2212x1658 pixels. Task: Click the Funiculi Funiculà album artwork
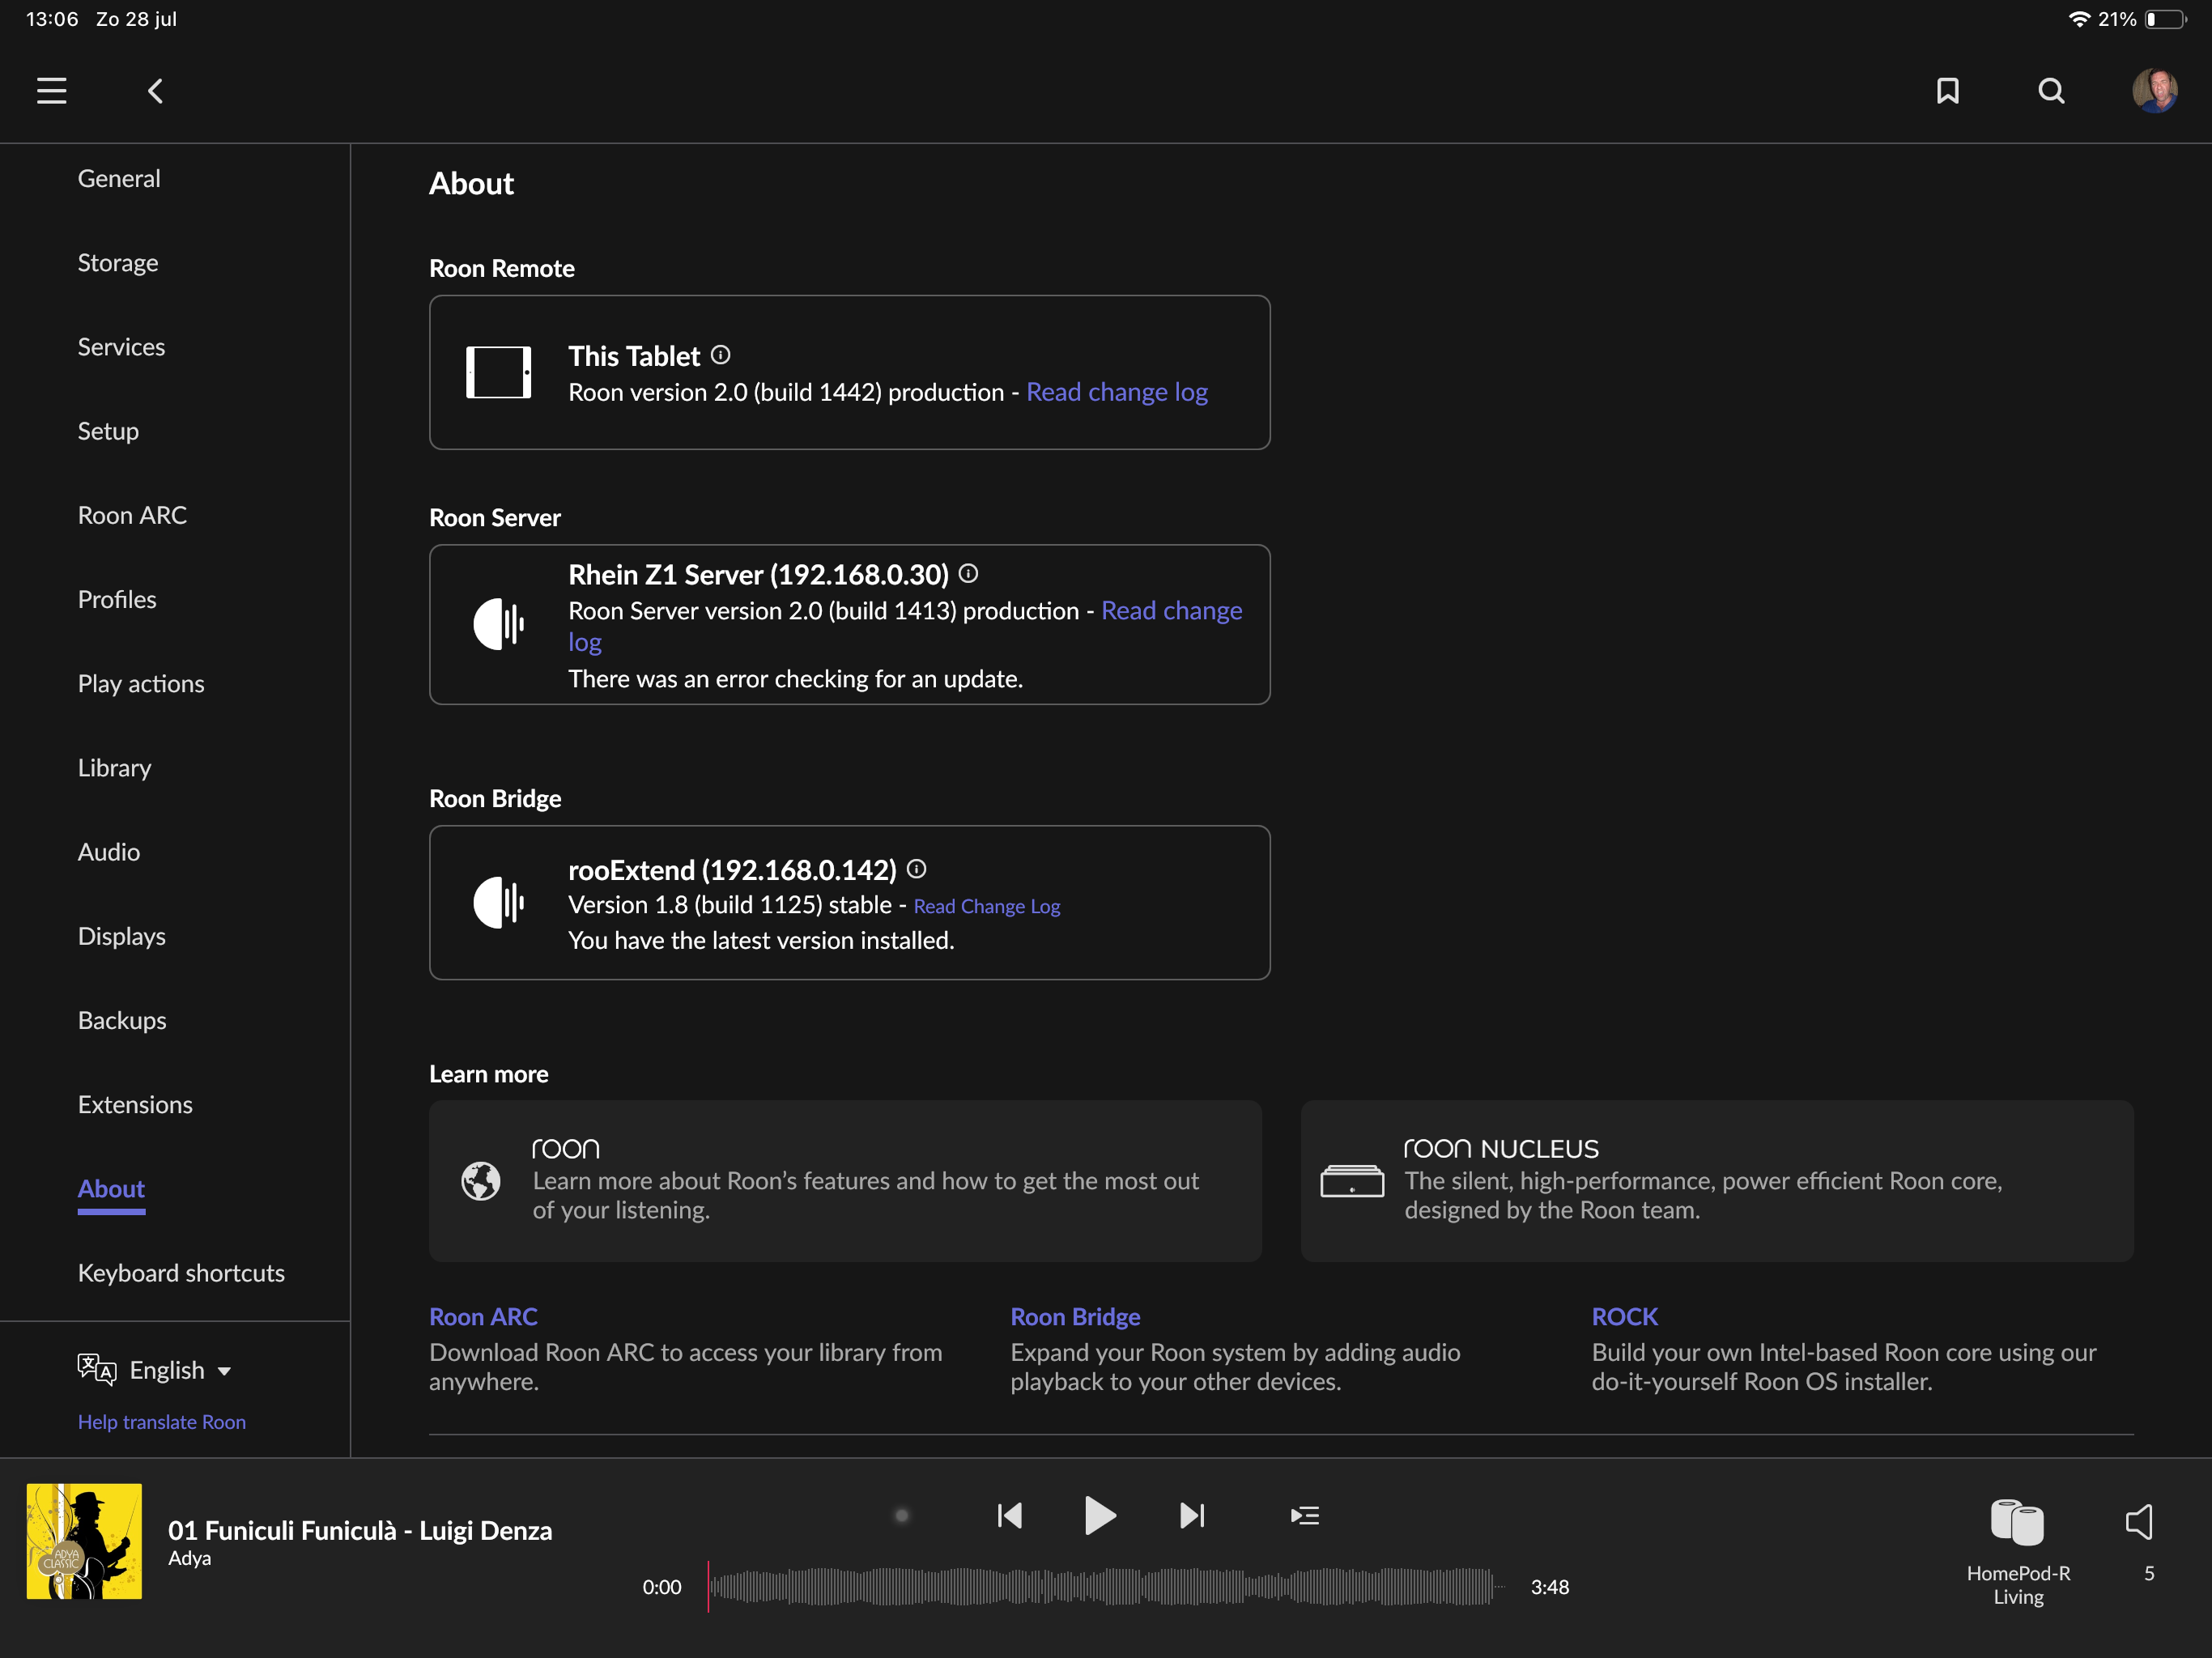(x=84, y=1541)
